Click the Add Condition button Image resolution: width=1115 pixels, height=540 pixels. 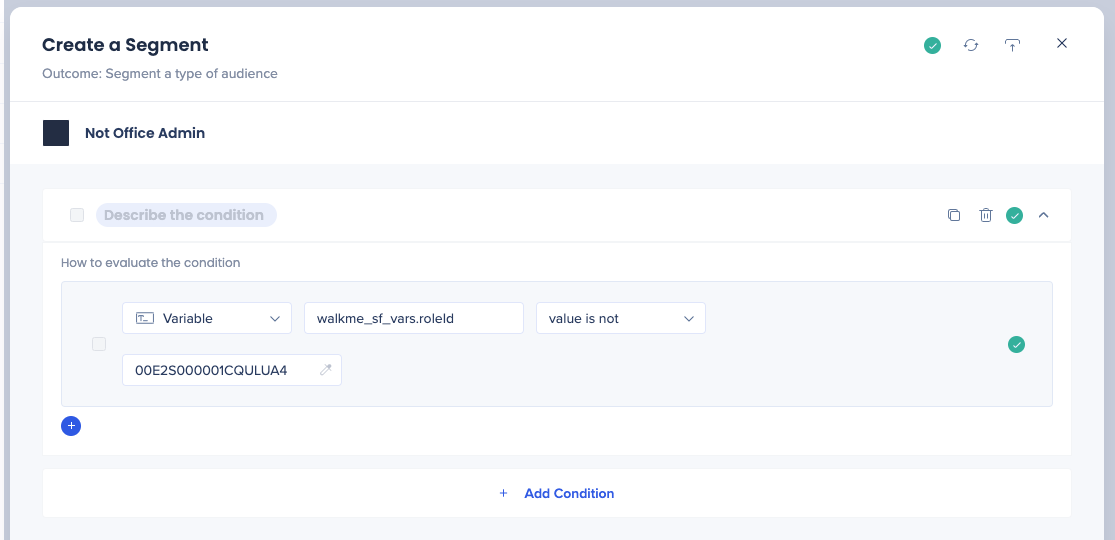(x=557, y=493)
